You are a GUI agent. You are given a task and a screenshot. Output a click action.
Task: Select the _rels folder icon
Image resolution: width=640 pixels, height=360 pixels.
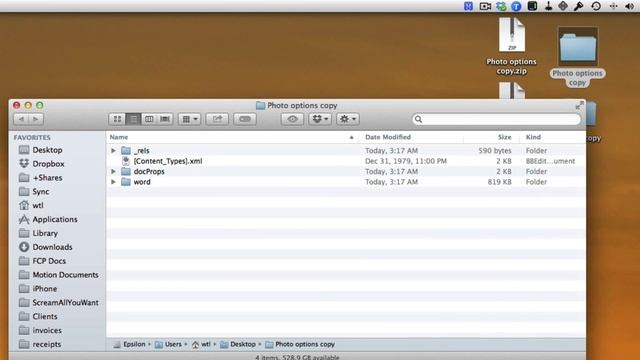point(126,151)
